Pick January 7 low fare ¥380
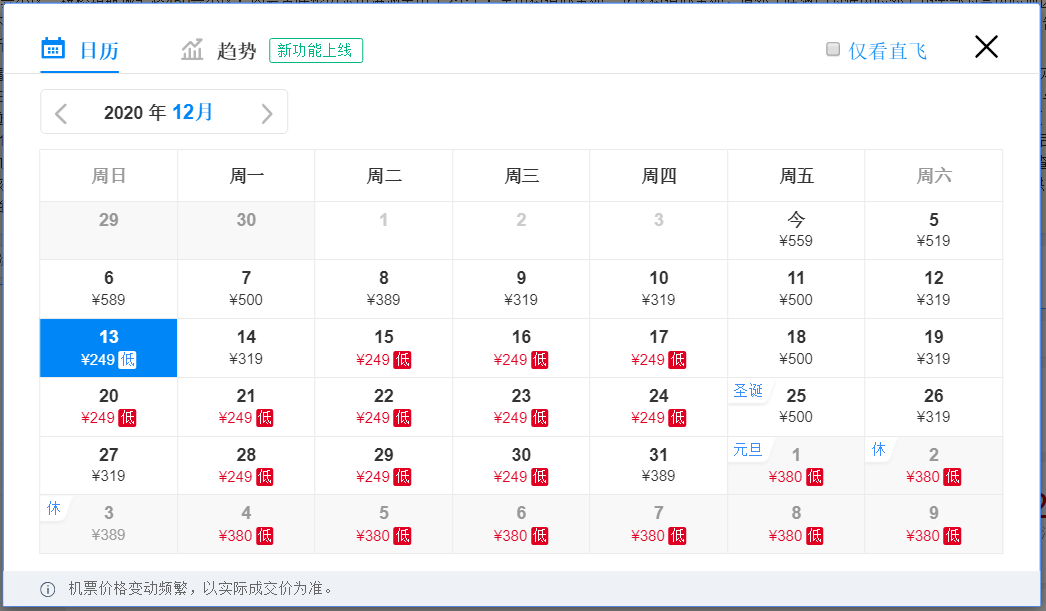 pos(658,524)
